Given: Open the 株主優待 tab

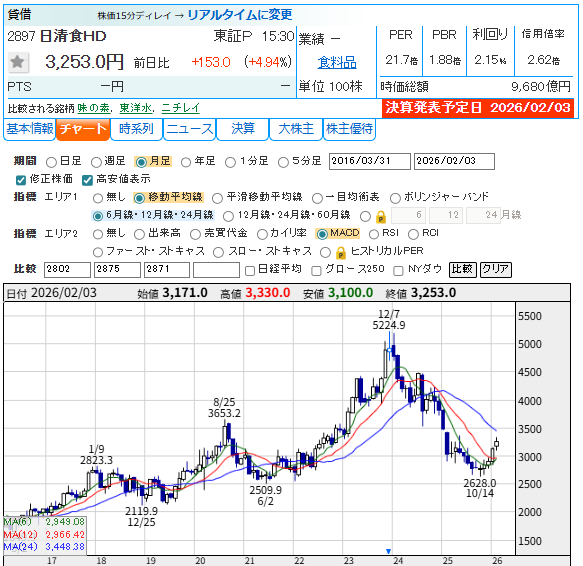Looking at the screenshot, I should (349, 129).
